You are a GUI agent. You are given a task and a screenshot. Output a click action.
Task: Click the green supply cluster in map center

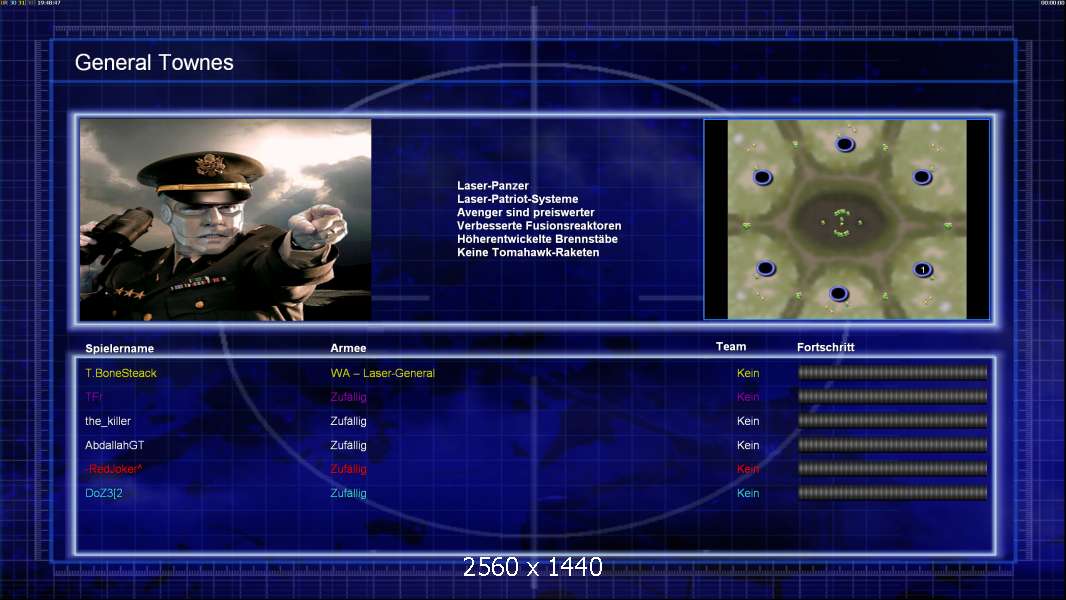842,223
